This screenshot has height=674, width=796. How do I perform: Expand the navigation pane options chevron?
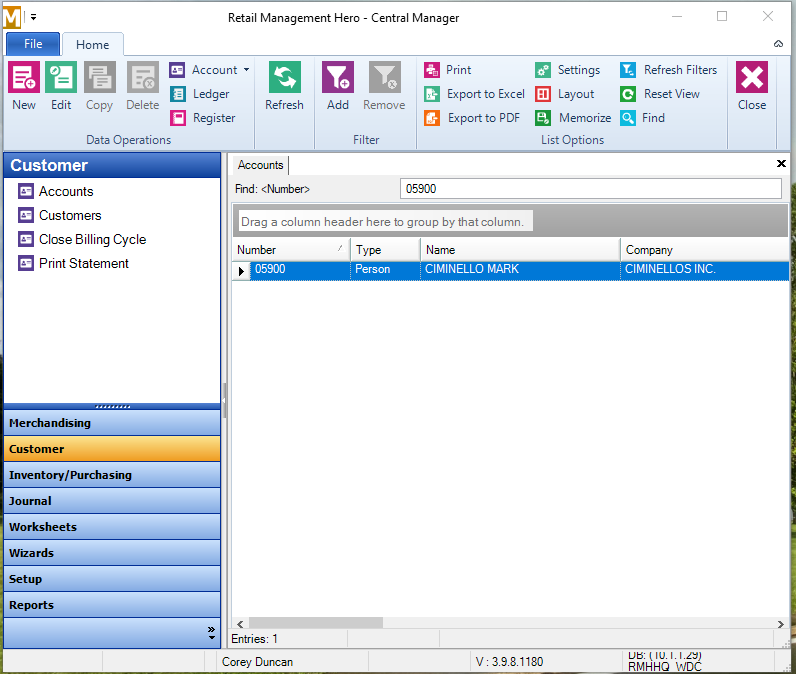[x=211, y=633]
